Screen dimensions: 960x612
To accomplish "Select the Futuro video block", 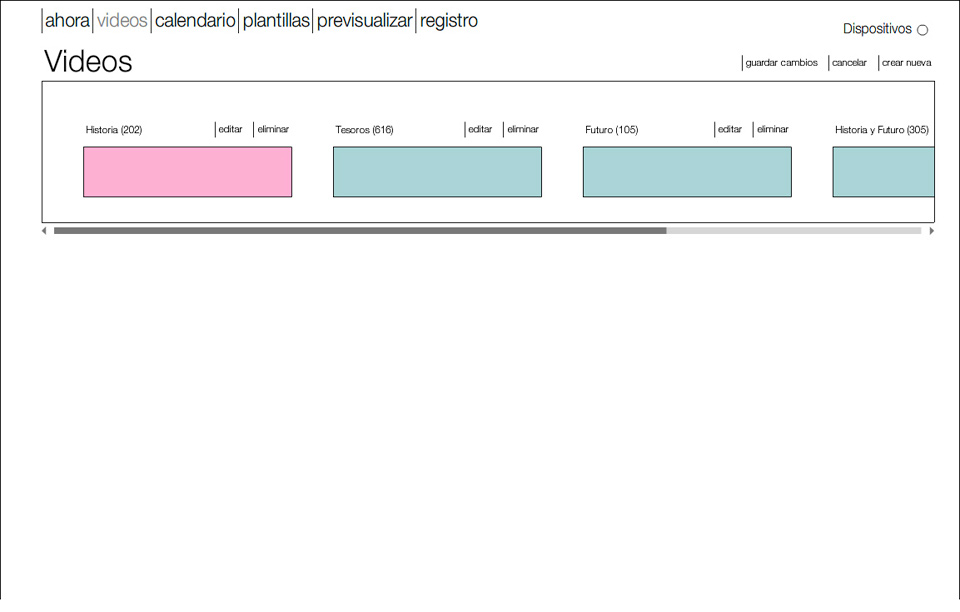I will (687, 172).
